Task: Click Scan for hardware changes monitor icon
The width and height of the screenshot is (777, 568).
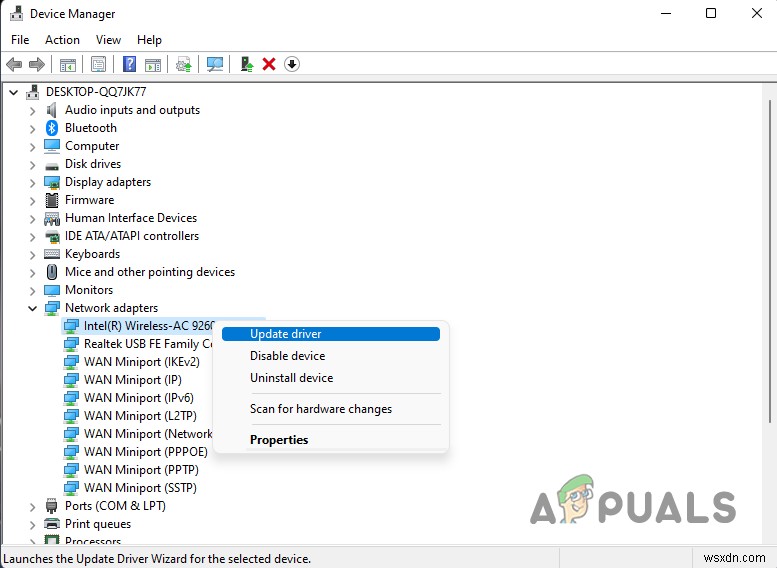Action: [215, 64]
